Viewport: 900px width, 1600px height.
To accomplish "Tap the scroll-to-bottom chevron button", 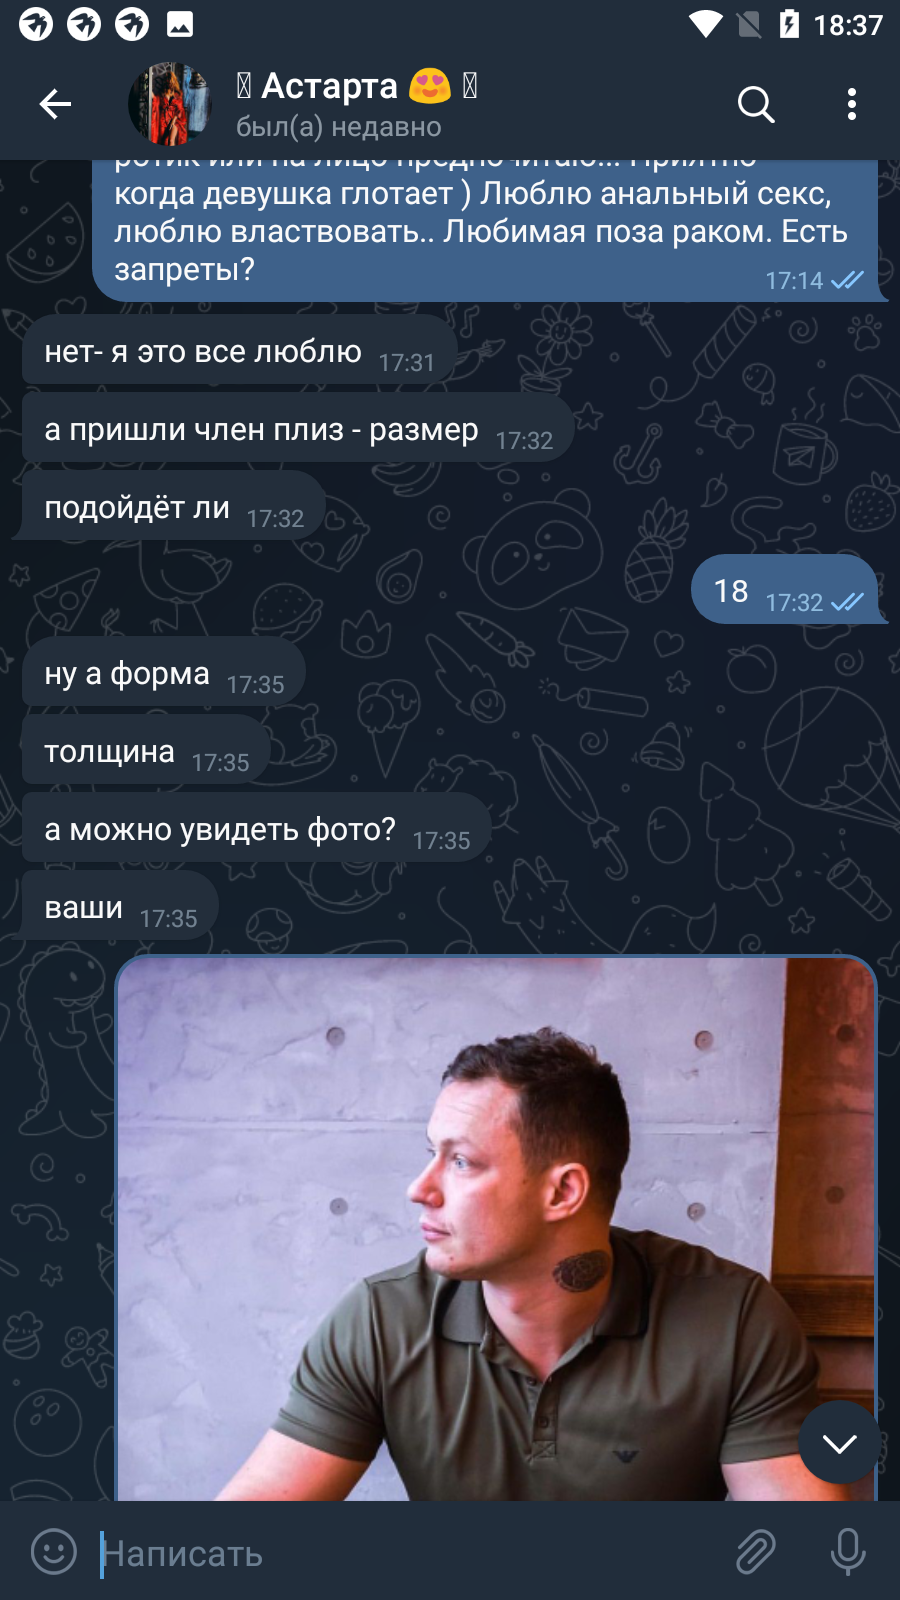I will pos(840,1443).
